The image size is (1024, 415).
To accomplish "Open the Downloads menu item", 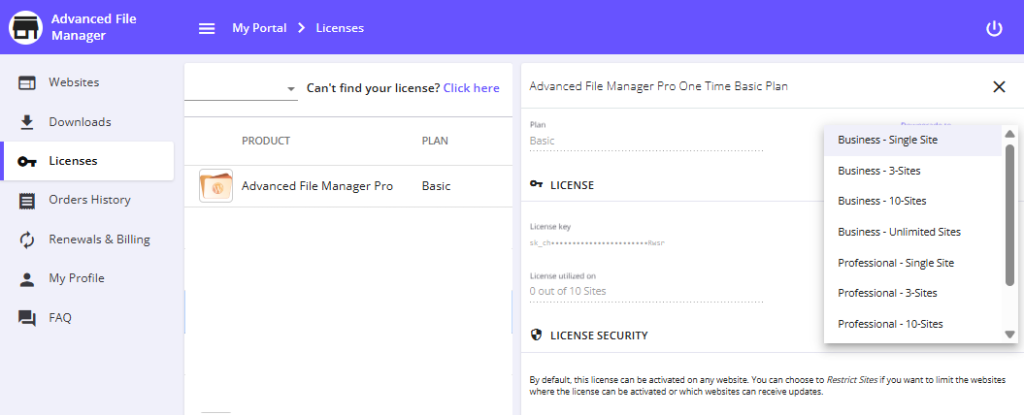I will coord(87,122).
